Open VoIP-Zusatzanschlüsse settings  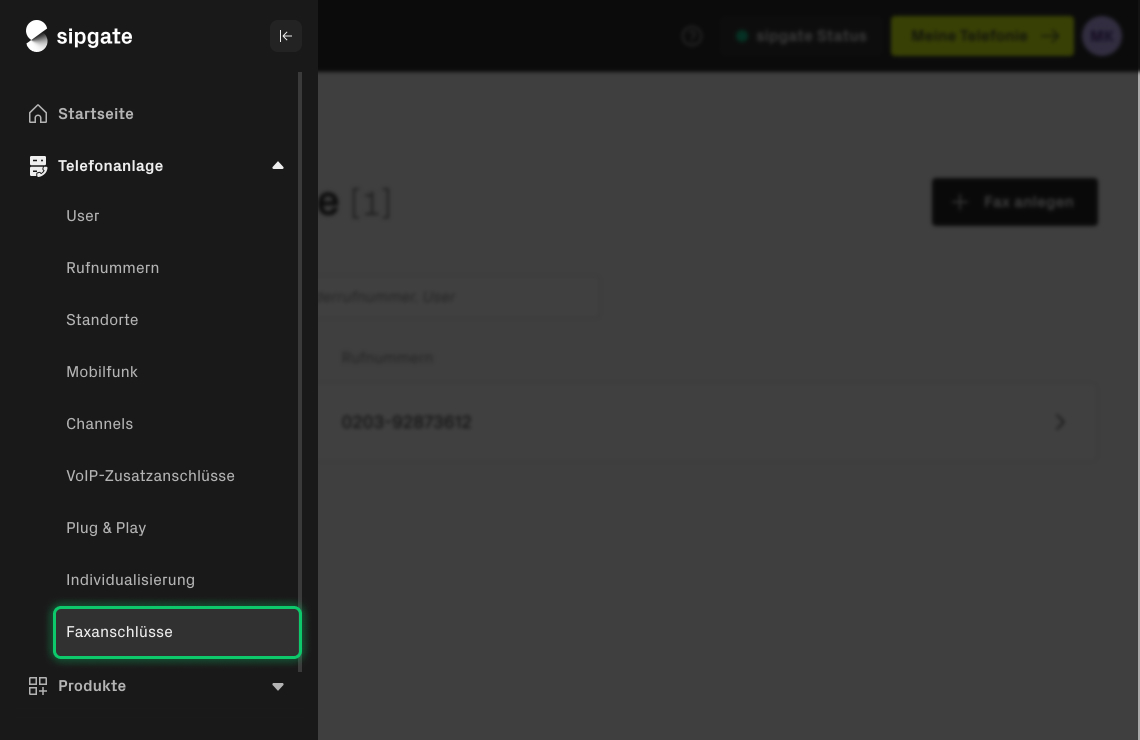(150, 476)
